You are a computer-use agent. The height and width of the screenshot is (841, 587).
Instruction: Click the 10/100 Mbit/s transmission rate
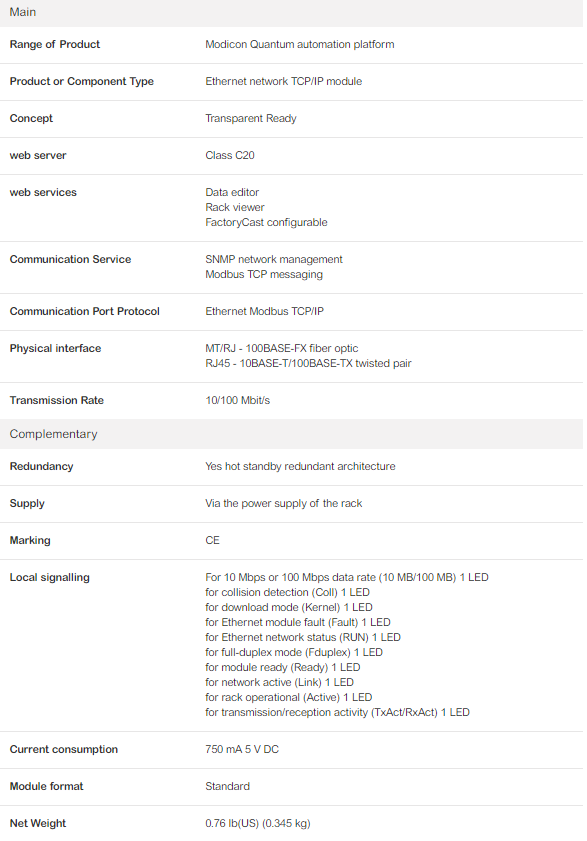point(238,401)
